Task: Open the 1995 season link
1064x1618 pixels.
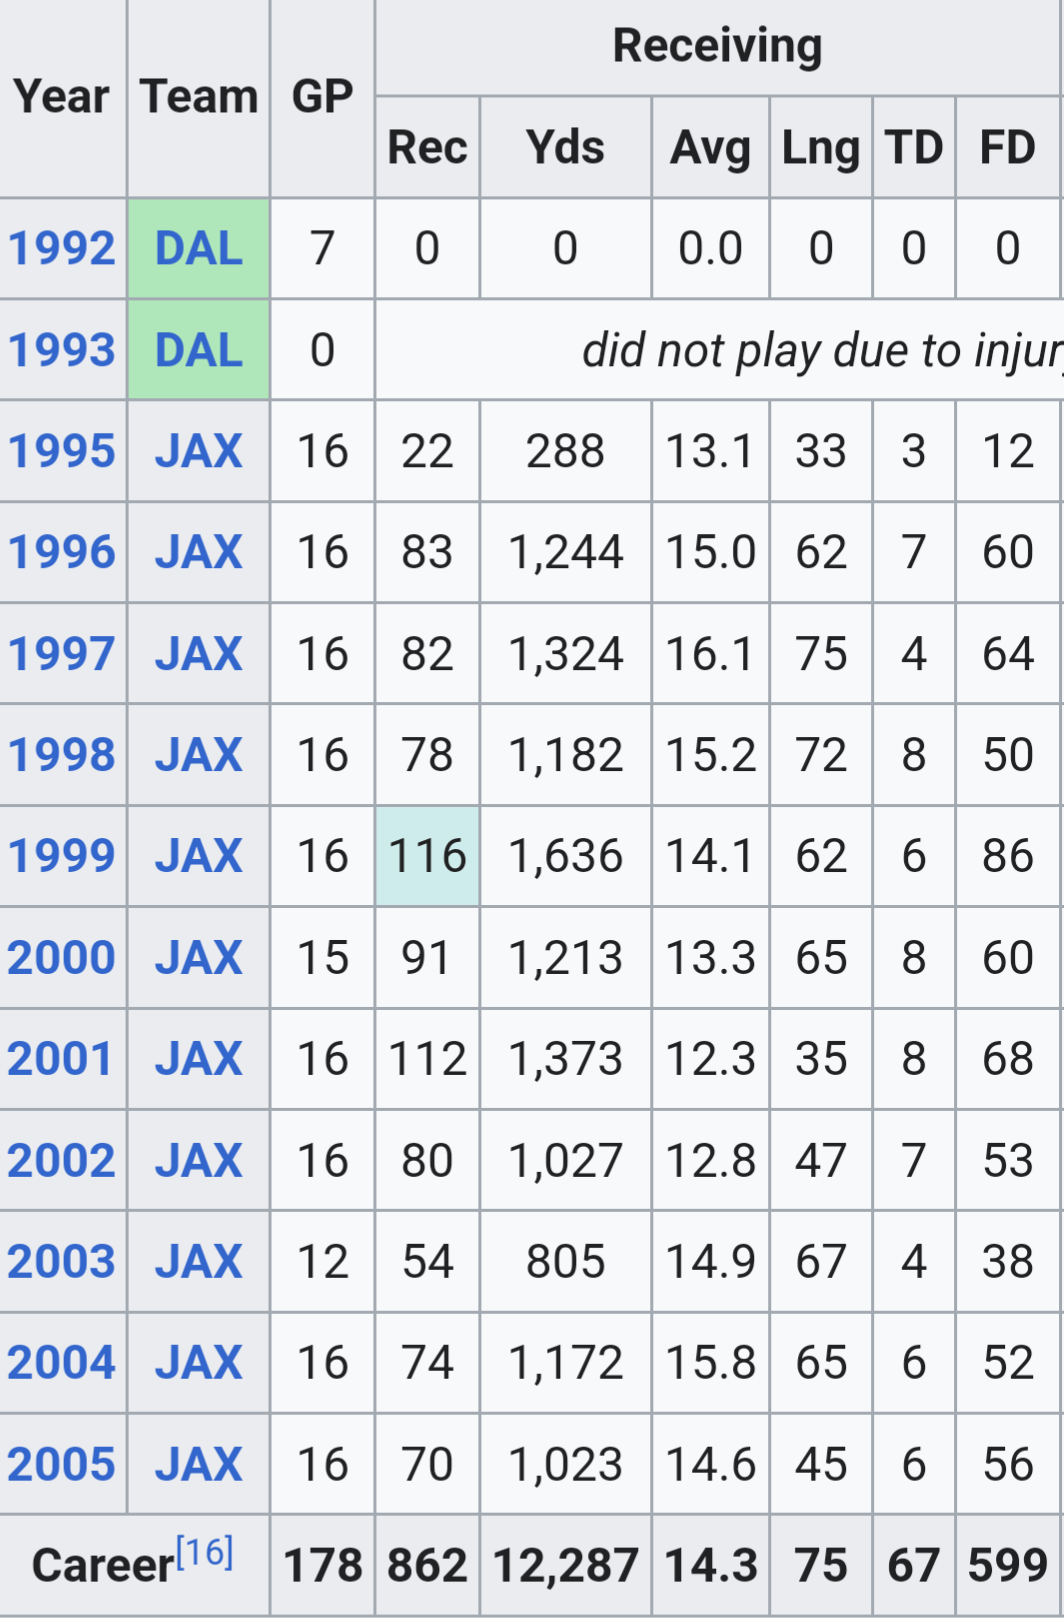Action: [x=62, y=452]
